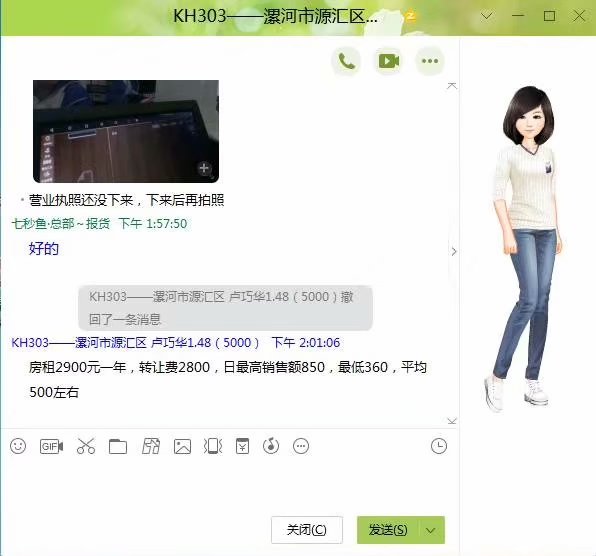Send a window shake nudge
The width and height of the screenshot is (596, 556).
click(213, 446)
